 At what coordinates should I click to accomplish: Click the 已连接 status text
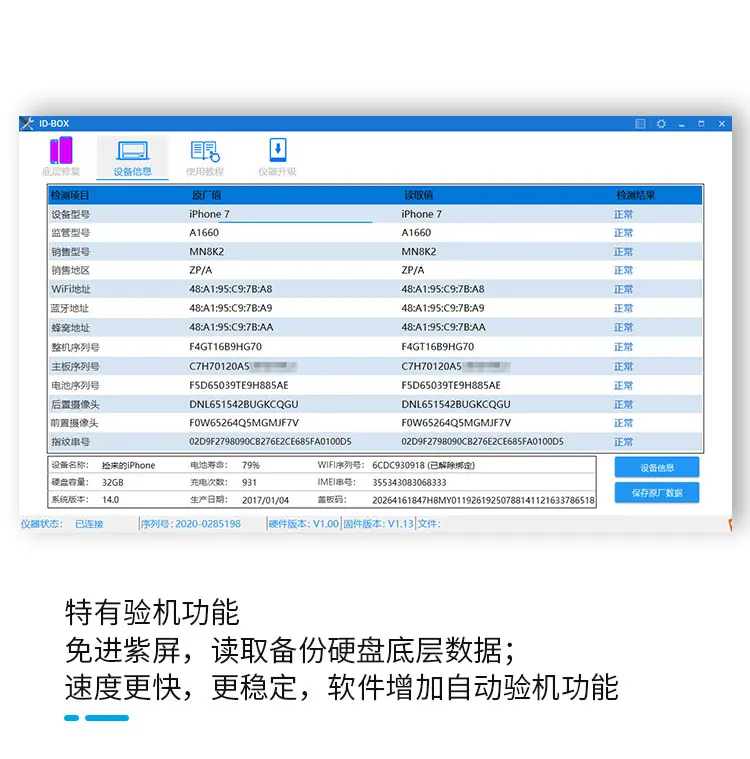(89, 524)
